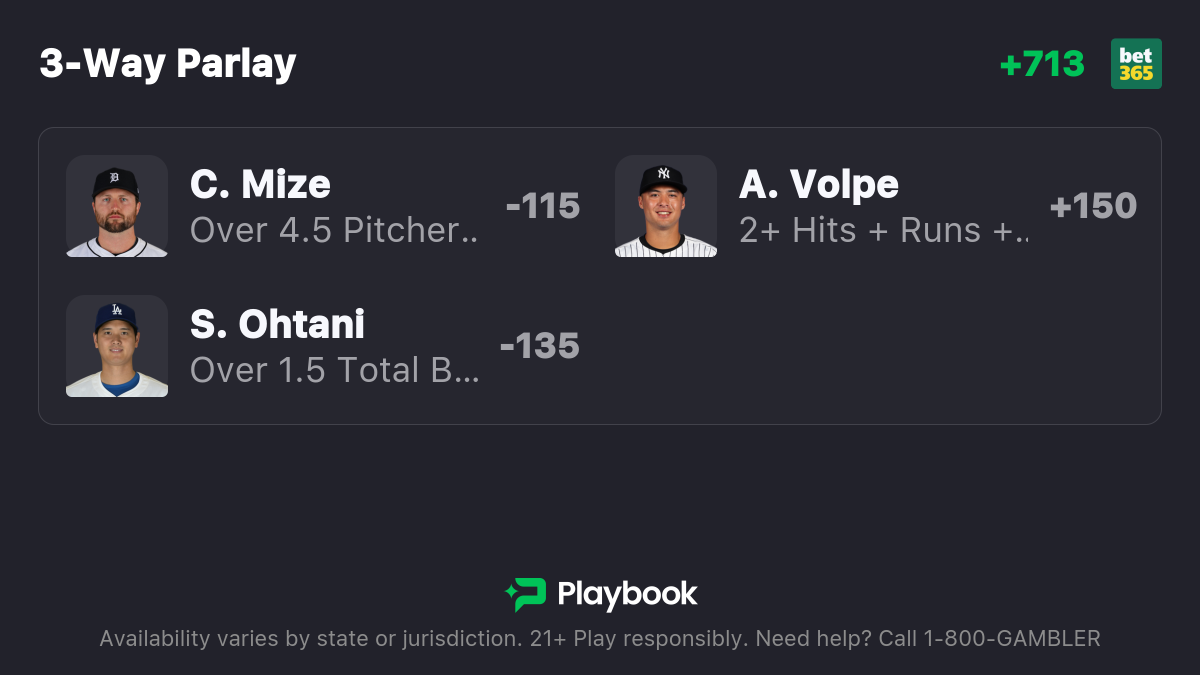1200x675 pixels.
Task: Click the Playbook wordmark text
Action: (x=627, y=595)
